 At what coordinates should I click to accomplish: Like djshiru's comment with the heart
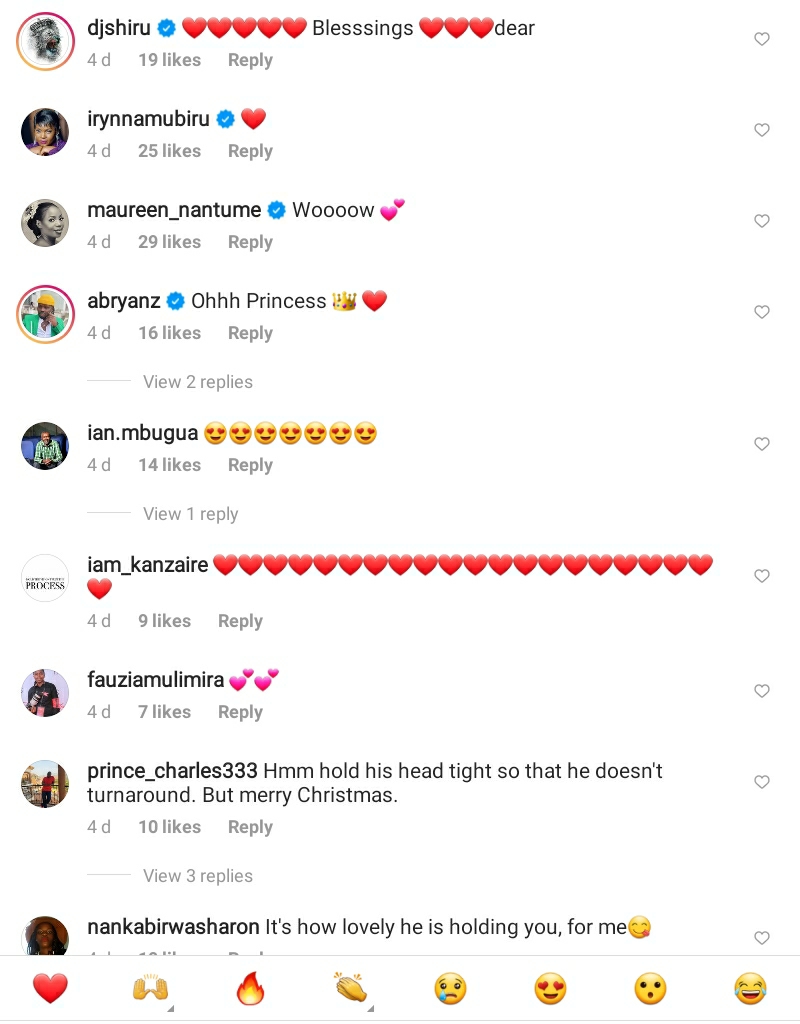[x=762, y=39]
